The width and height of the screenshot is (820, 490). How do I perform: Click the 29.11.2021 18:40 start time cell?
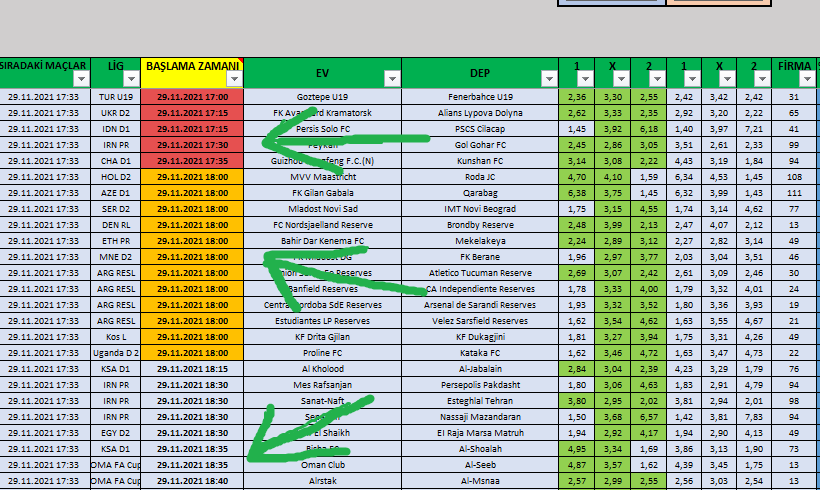pos(192,481)
